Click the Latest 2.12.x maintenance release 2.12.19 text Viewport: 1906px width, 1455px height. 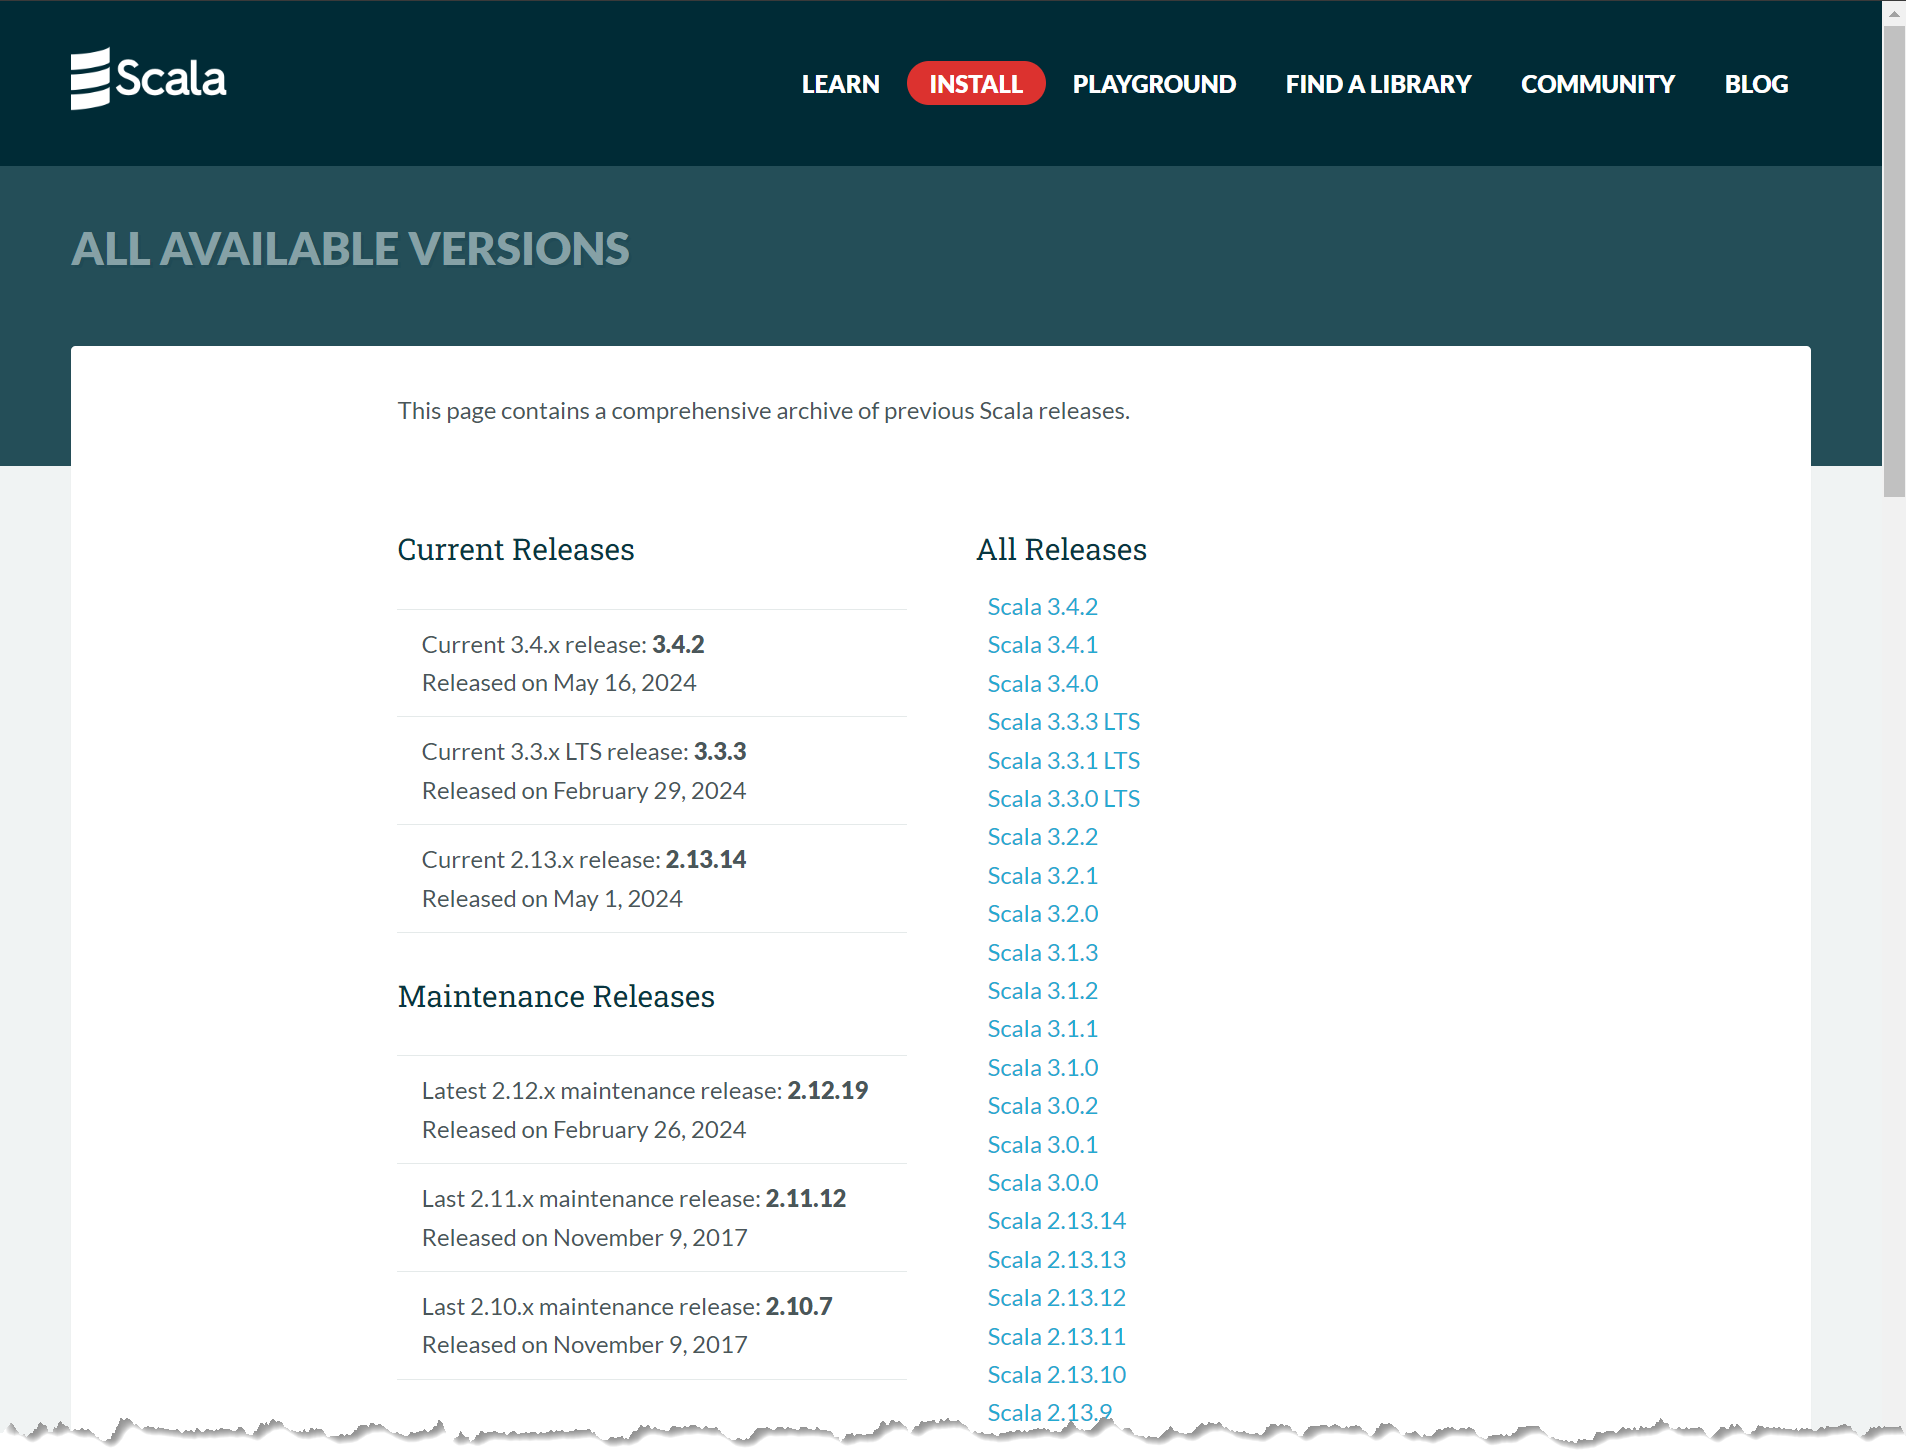click(x=645, y=1091)
